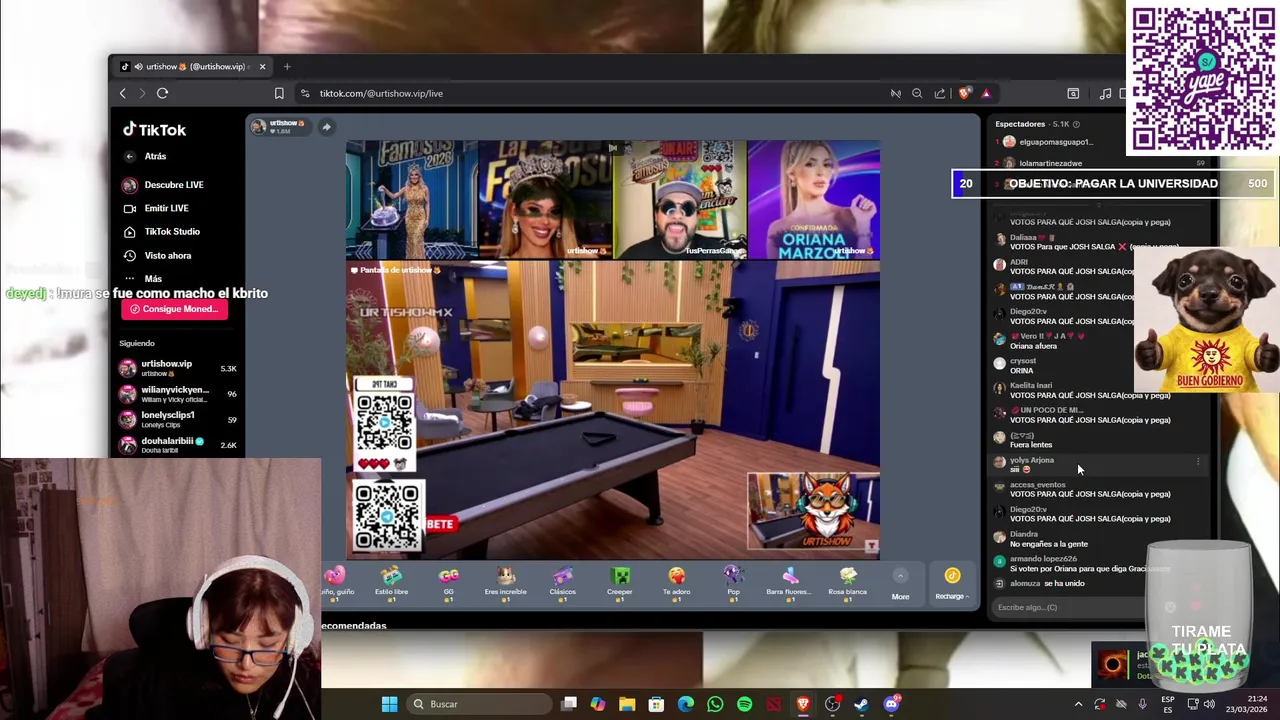
Task: Open Brave Shields icon
Action: coord(964,93)
